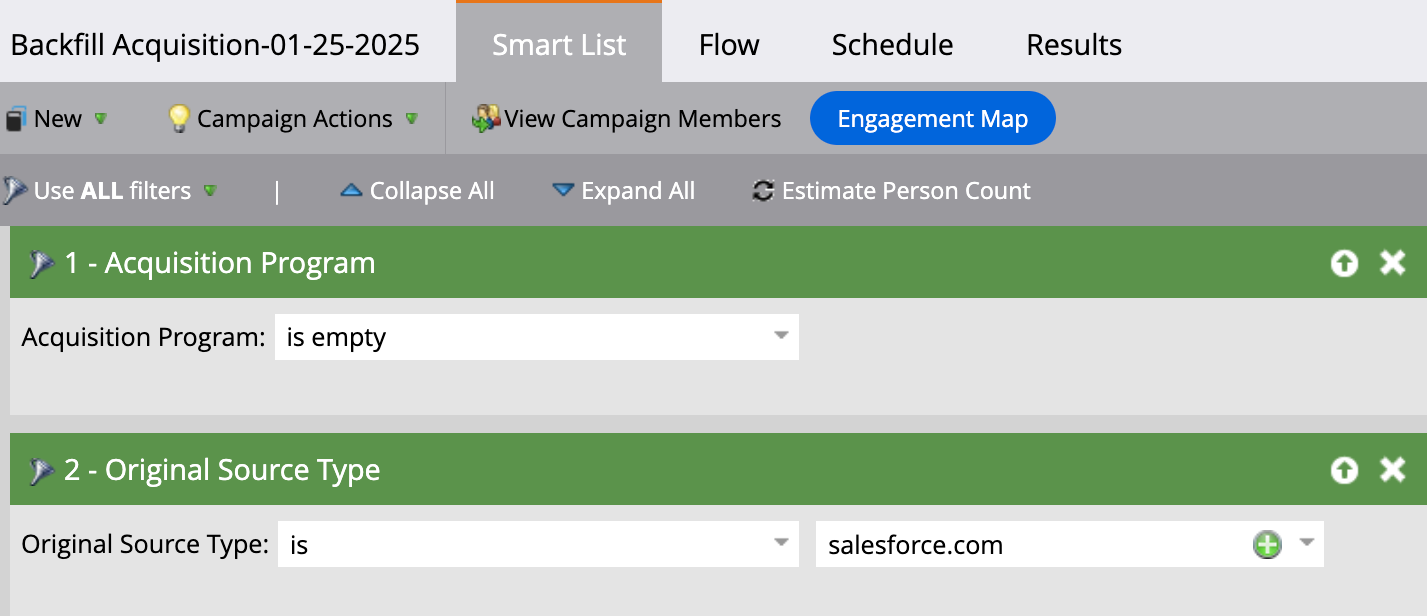Open the Original Source Type operator dropdown

coord(781,544)
